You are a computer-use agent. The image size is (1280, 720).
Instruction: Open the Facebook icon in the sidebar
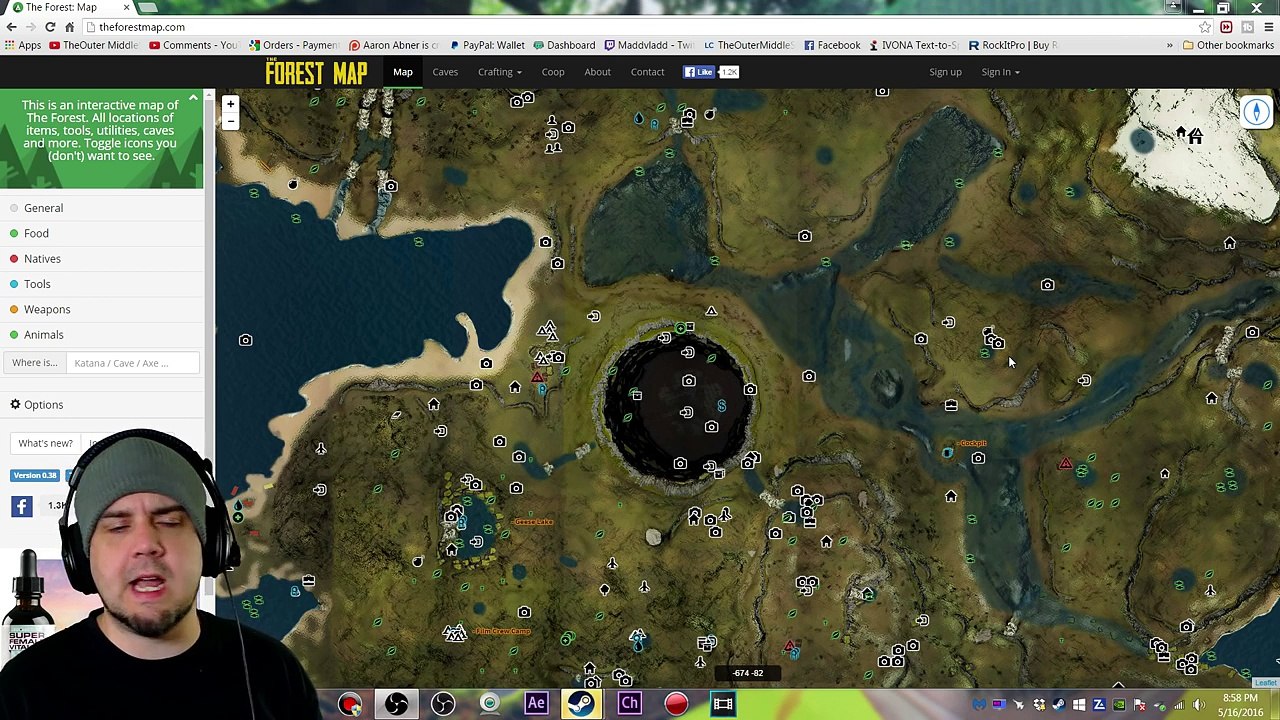pos(22,506)
